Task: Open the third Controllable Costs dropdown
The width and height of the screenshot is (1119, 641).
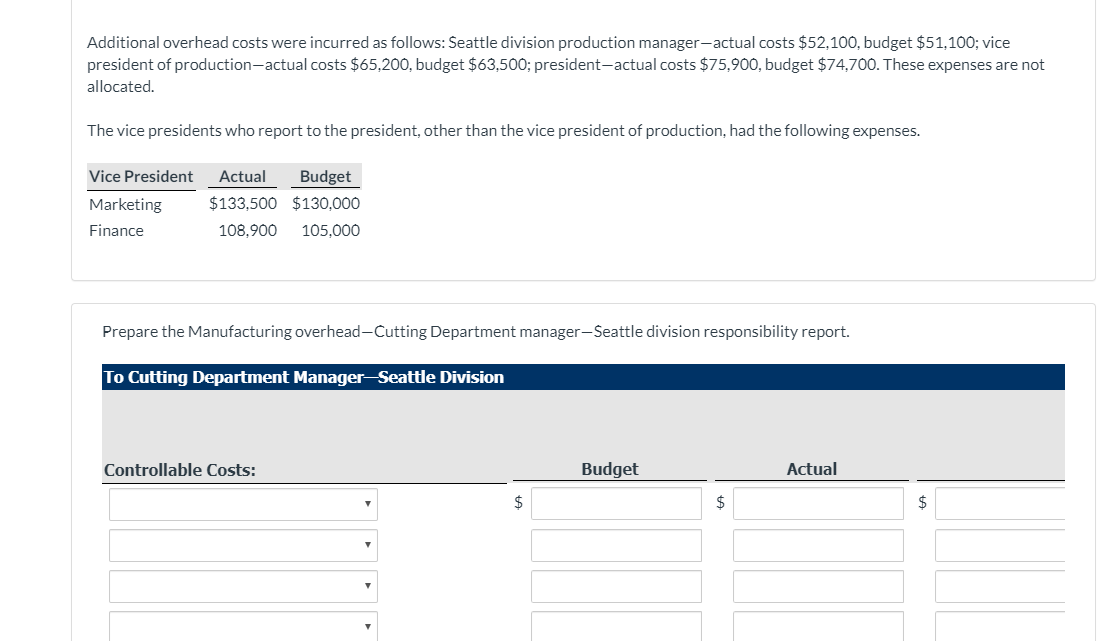Action: point(243,586)
